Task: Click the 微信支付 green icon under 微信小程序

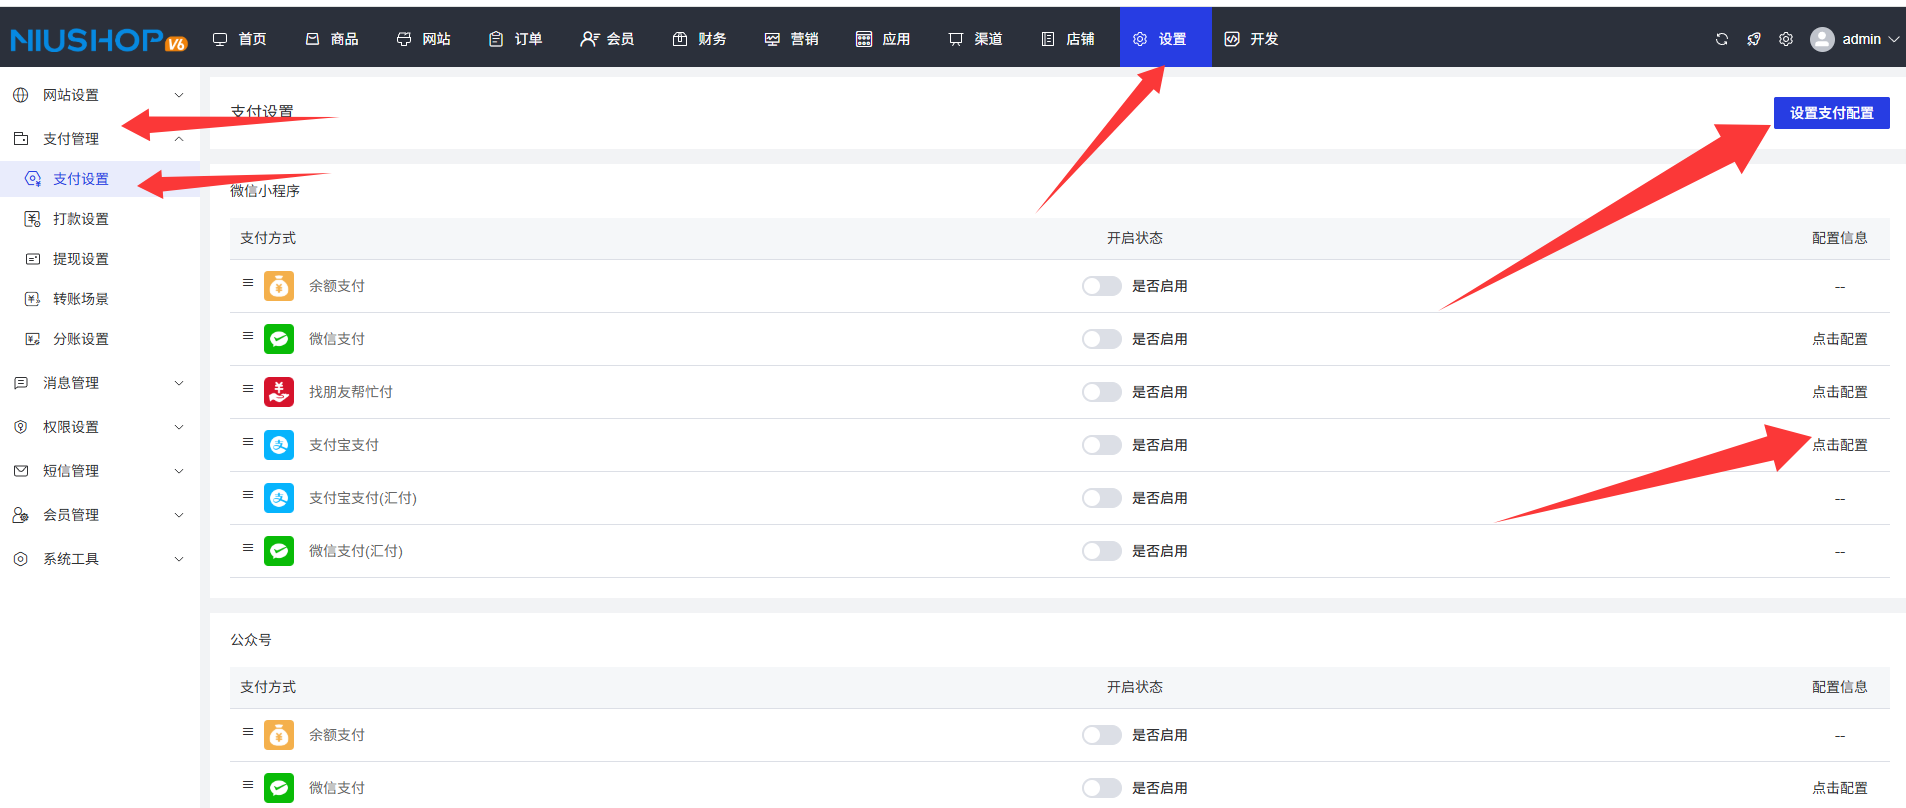Action: (279, 339)
